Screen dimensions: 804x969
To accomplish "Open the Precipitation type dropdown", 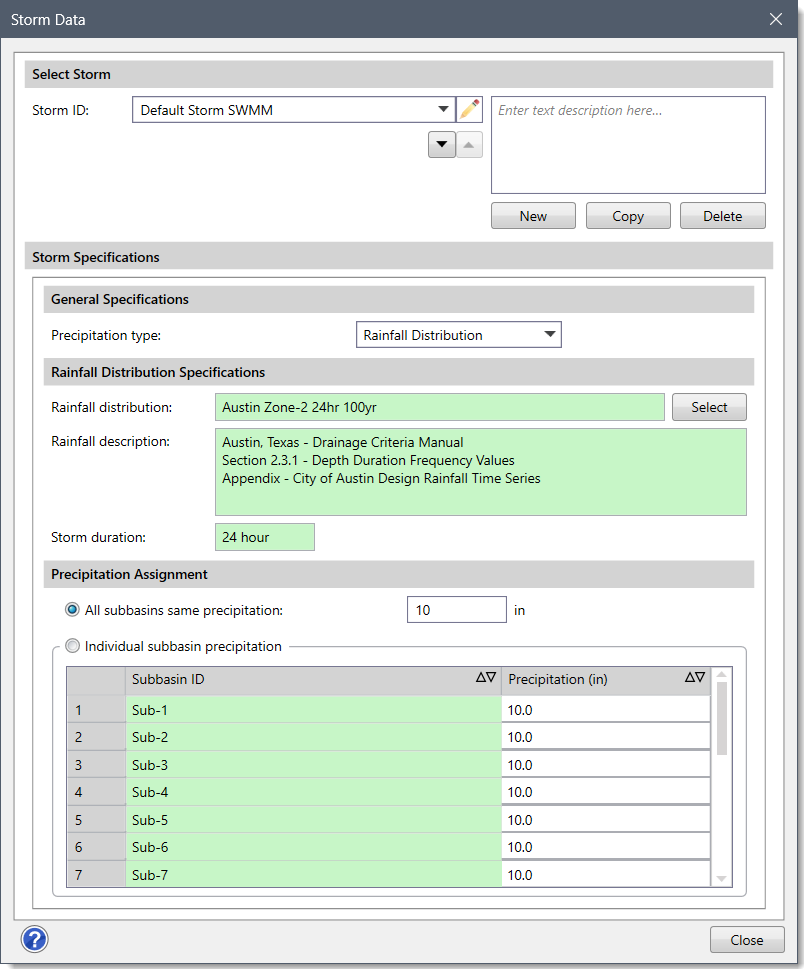I will pos(459,334).
